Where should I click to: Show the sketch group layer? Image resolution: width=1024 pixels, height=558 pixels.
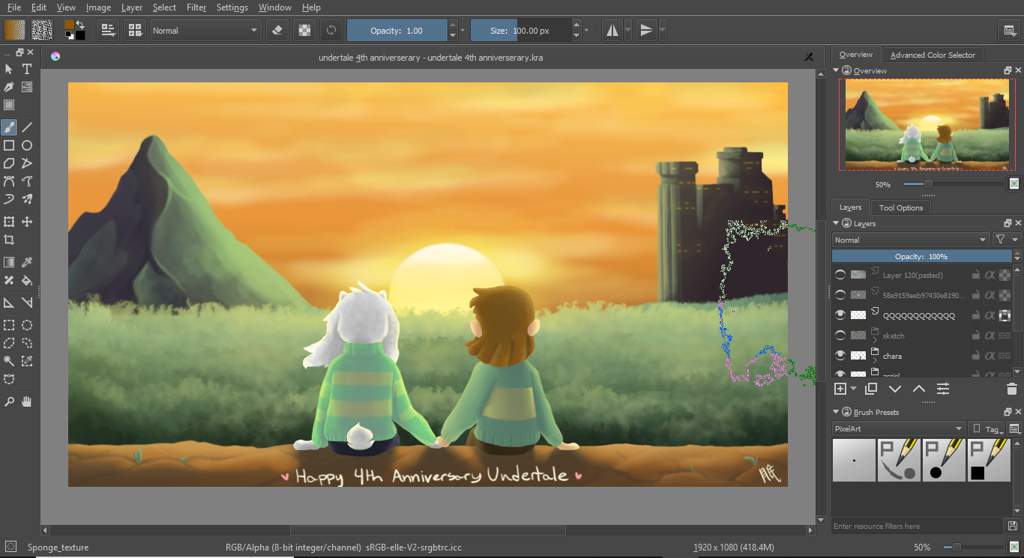point(840,335)
